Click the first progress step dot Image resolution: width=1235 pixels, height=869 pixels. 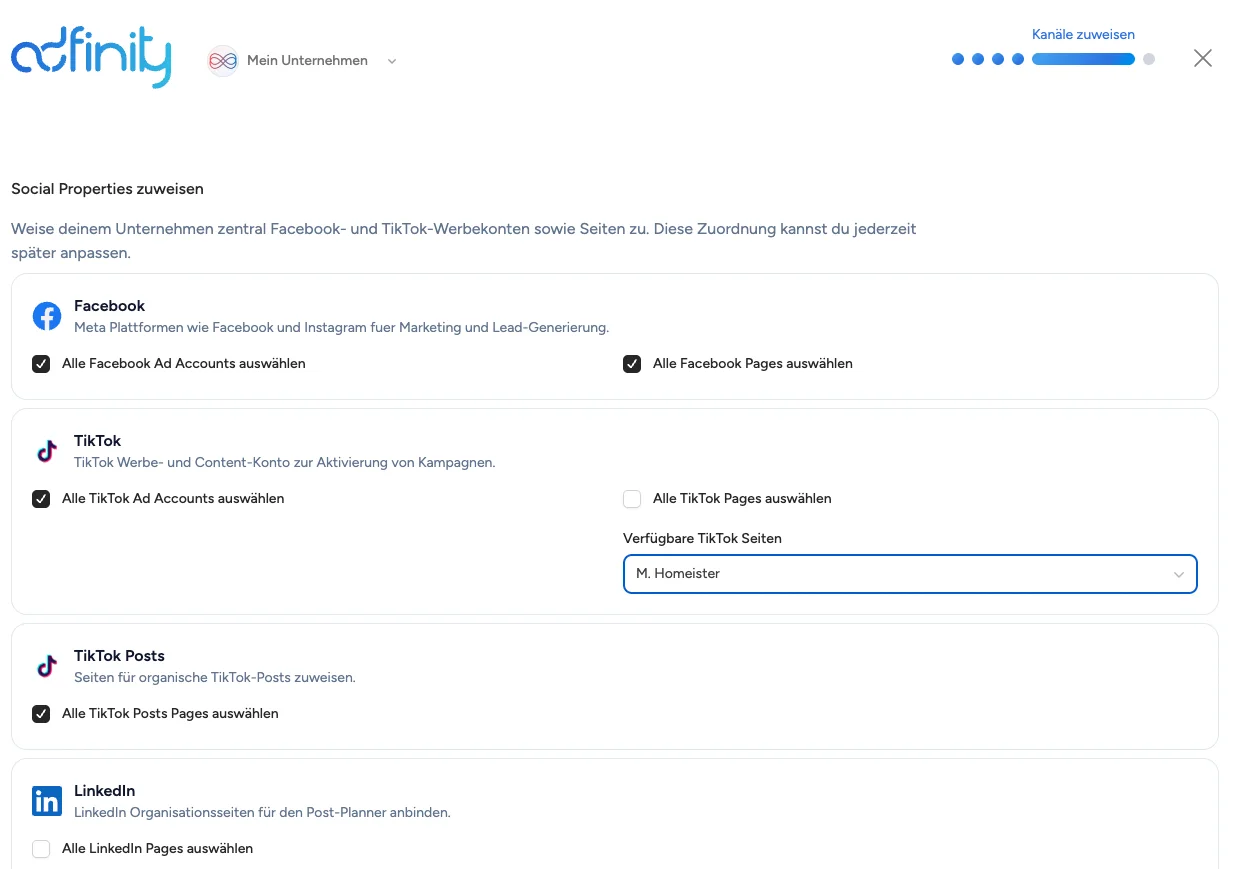958,59
